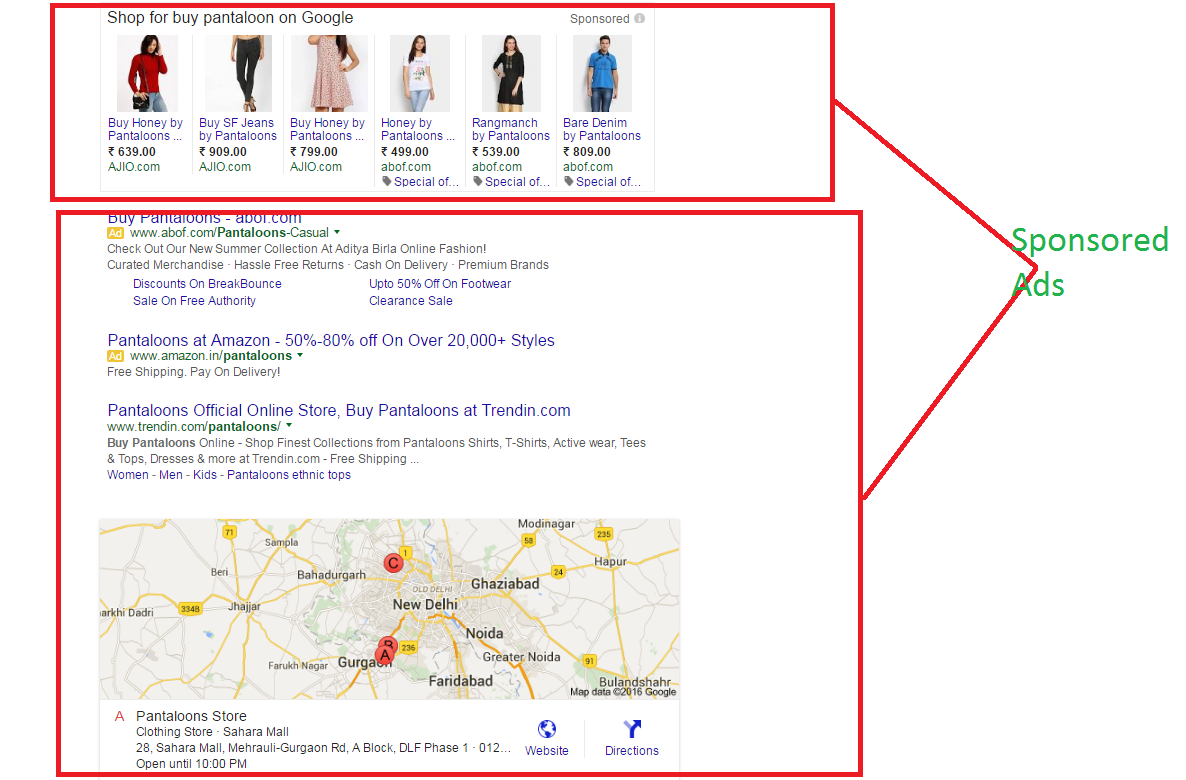Expand dropdown arrow next to amazon.in URL
The width and height of the screenshot is (1186, 780).
click(x=300, y=356)
